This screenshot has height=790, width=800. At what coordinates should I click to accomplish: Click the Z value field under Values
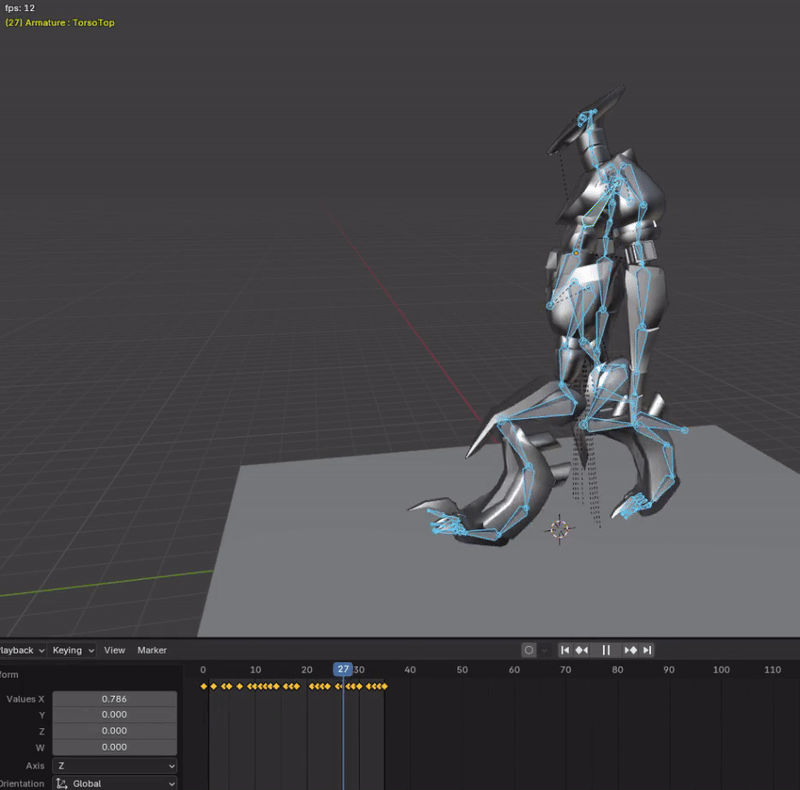pyautogui.click(x=114, y=731)
